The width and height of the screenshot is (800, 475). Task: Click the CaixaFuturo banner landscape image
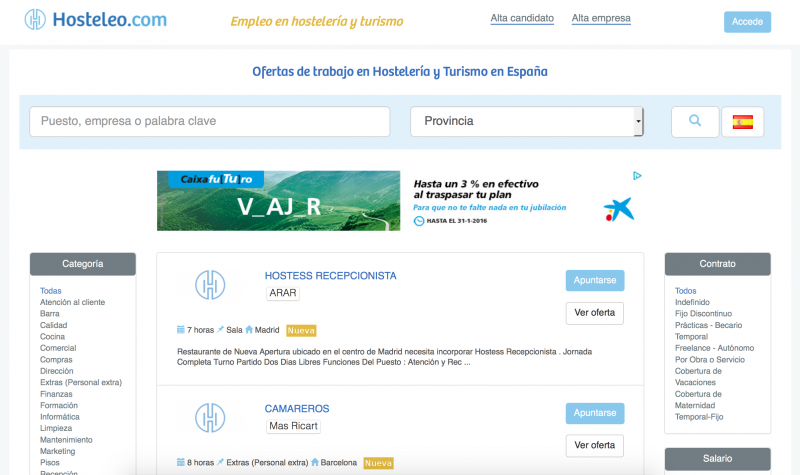point(278,201)
